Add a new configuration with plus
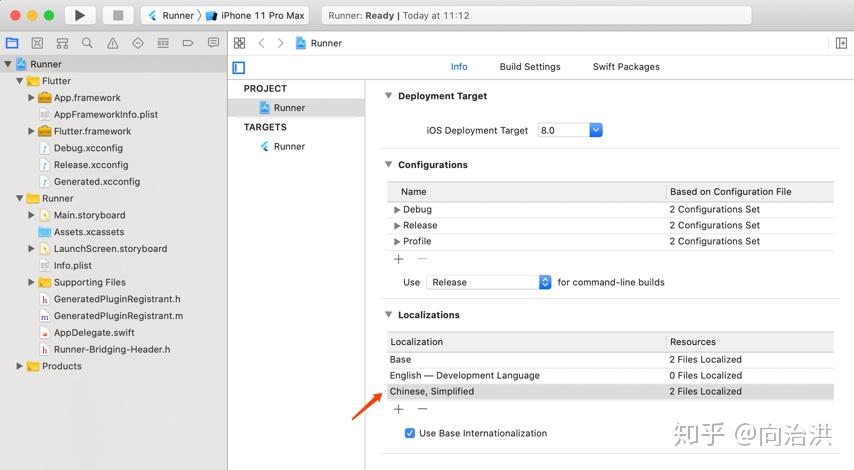The height and width of the screenshot is (470, 854). pyautogui.click(x=399, y=259)
